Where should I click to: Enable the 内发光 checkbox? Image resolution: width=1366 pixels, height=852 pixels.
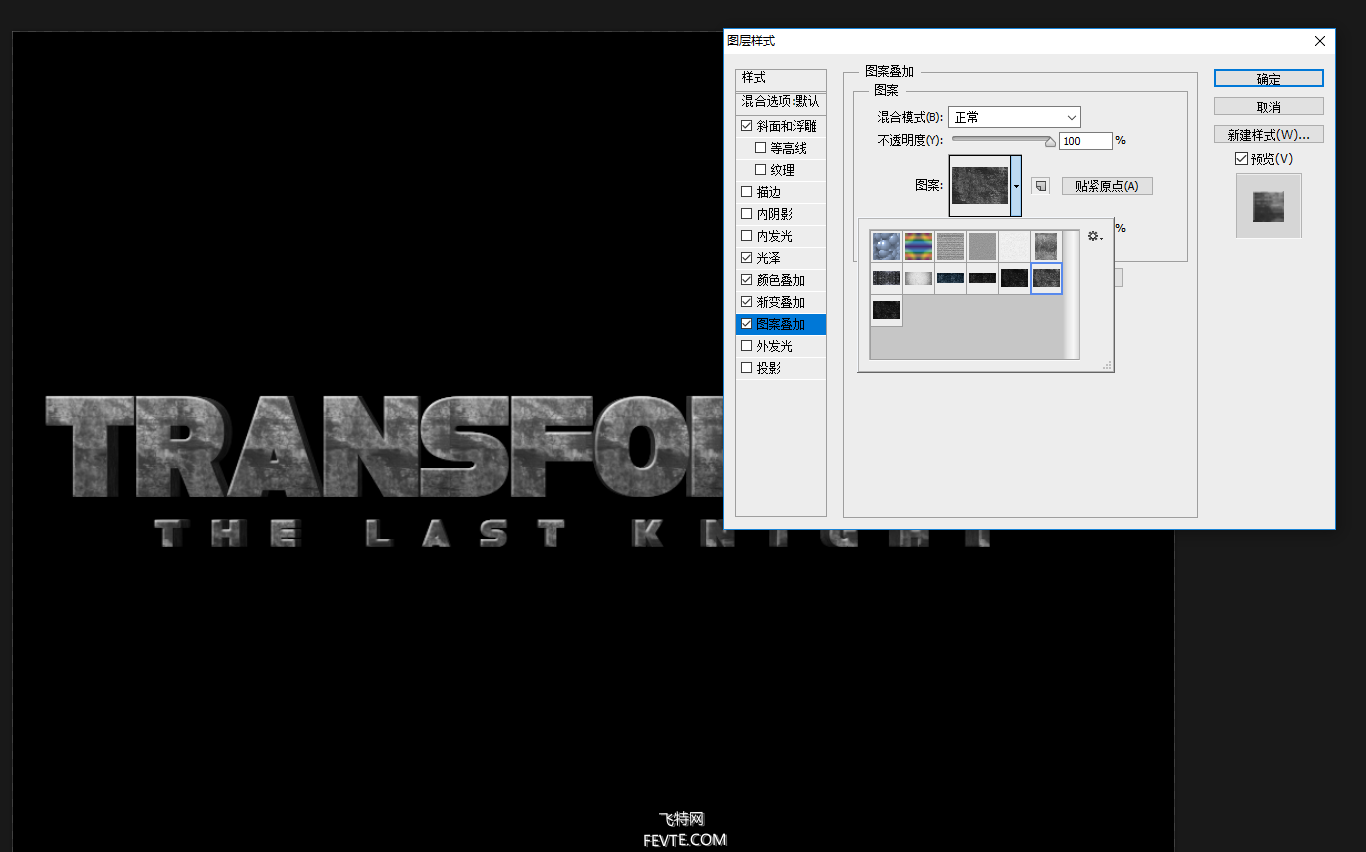pyautogui.click(x=747, y=236)
